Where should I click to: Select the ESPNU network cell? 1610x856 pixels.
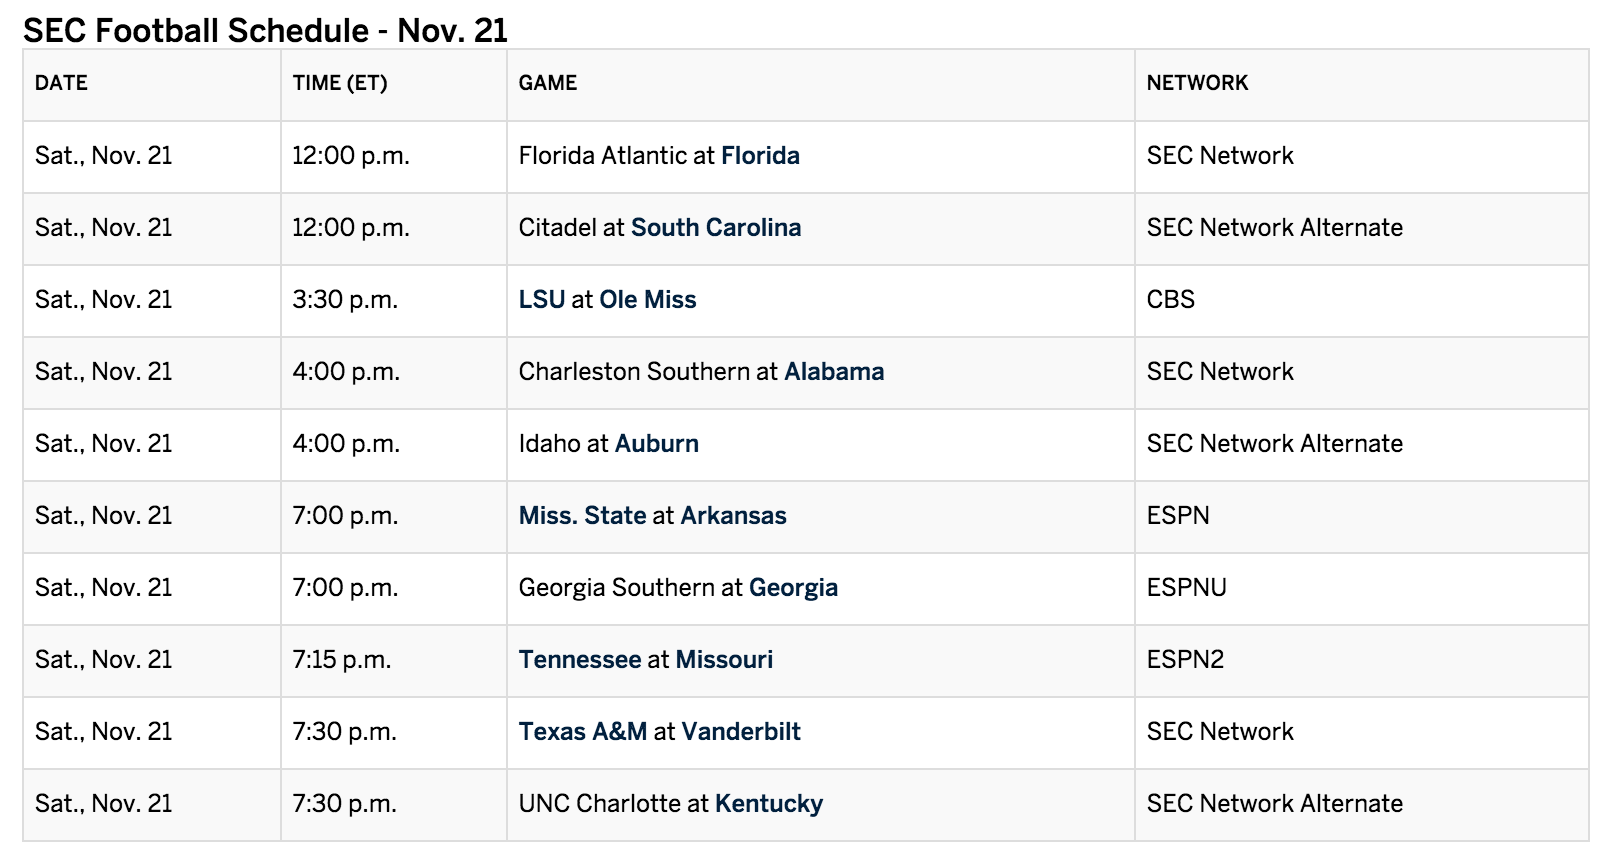(1361, 588)
